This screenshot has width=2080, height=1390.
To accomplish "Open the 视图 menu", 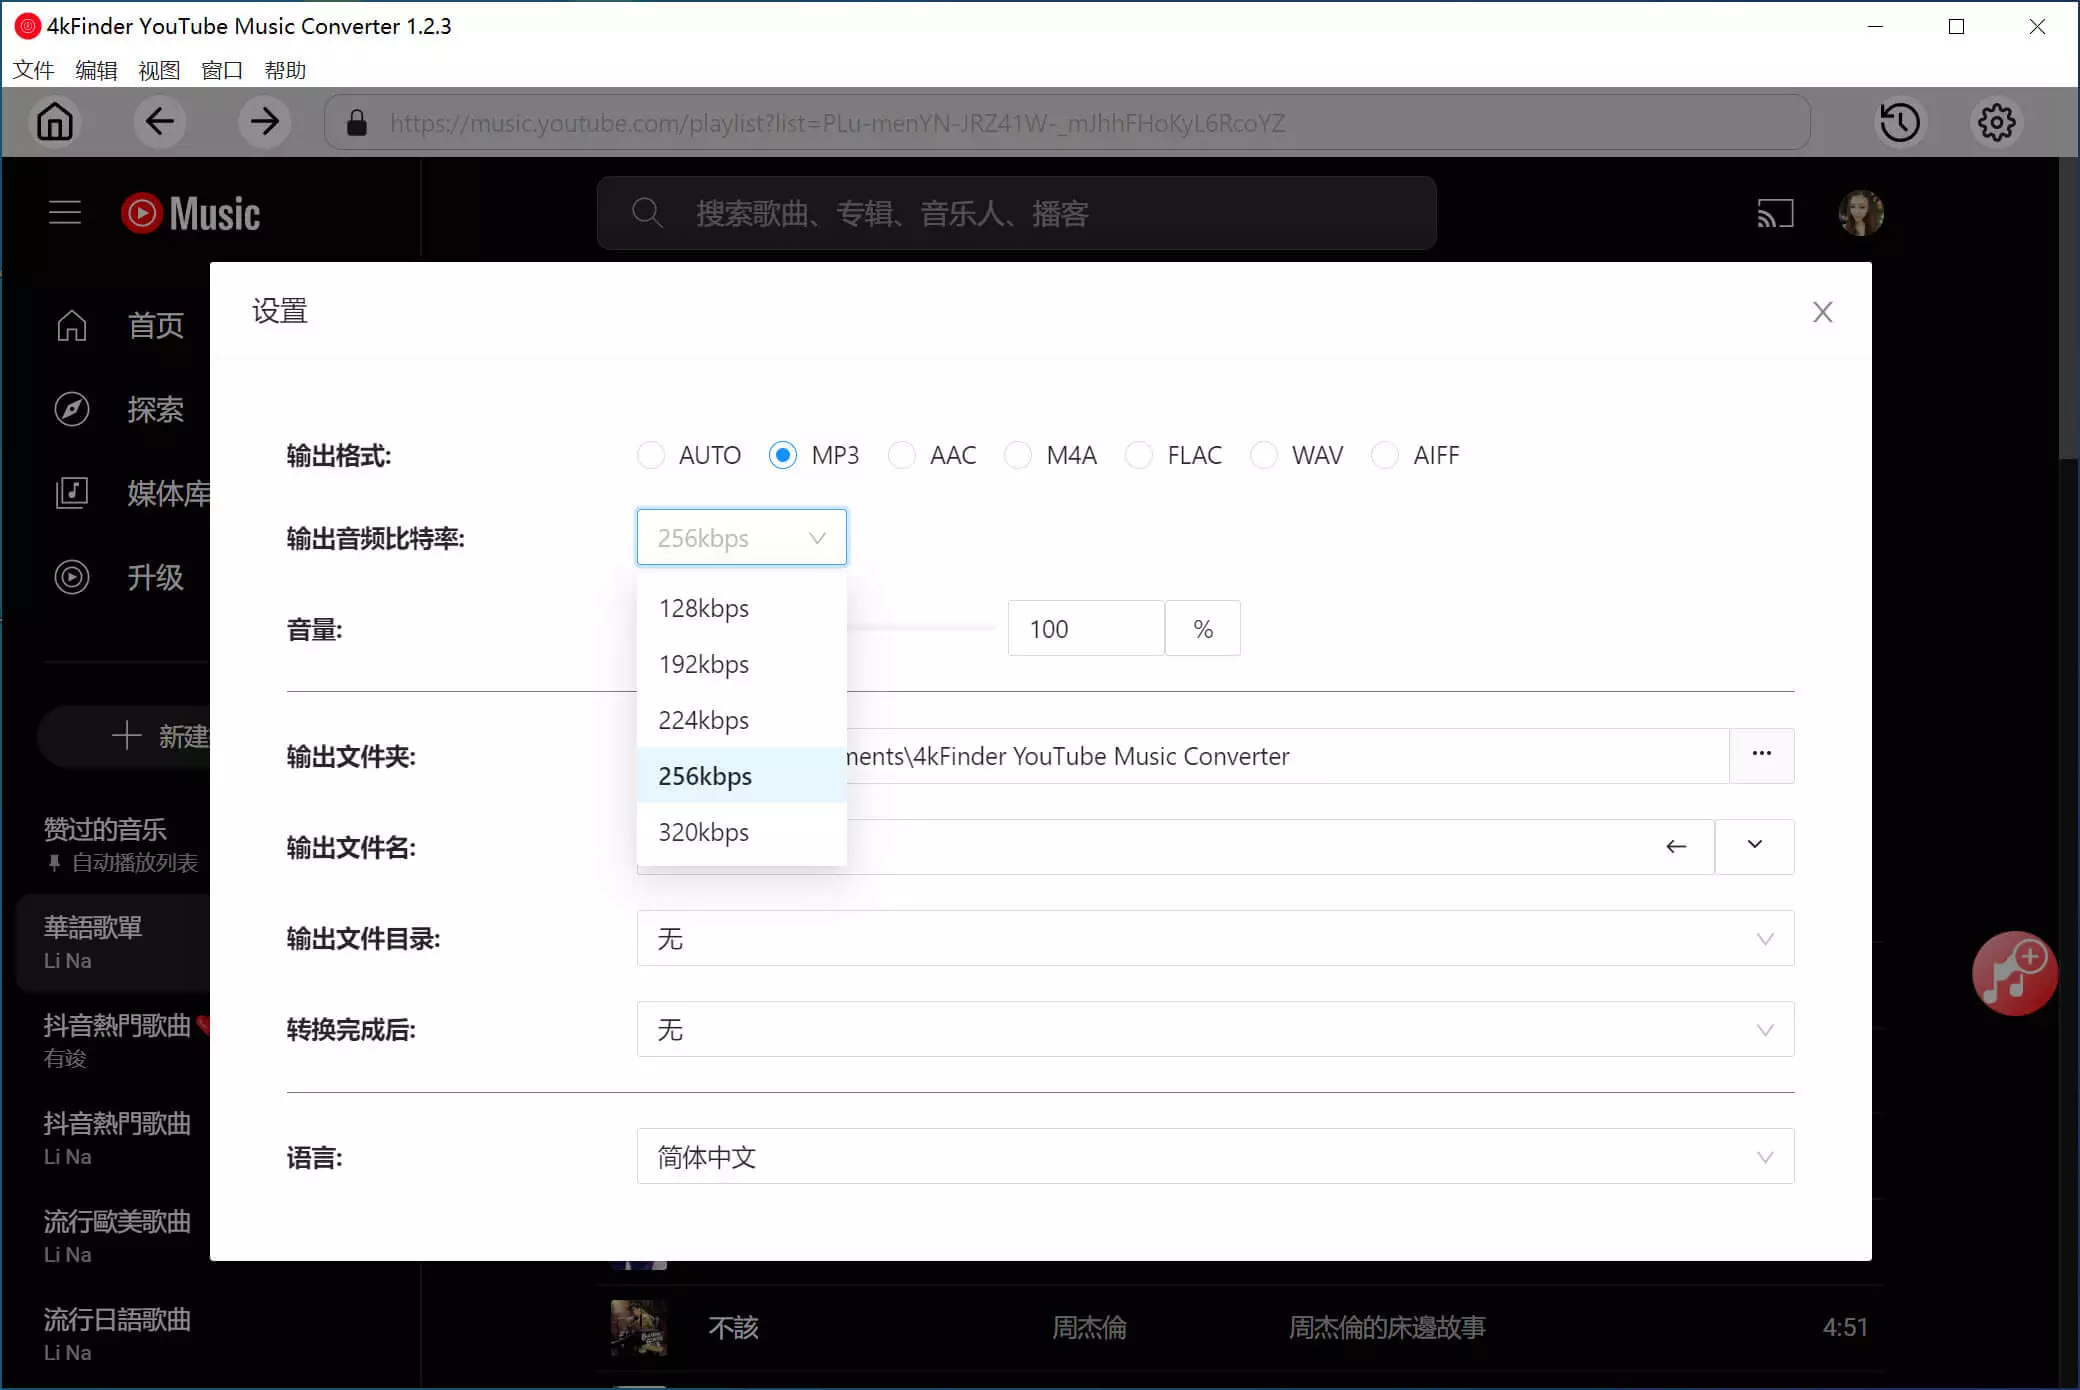I will coord(159,71).
